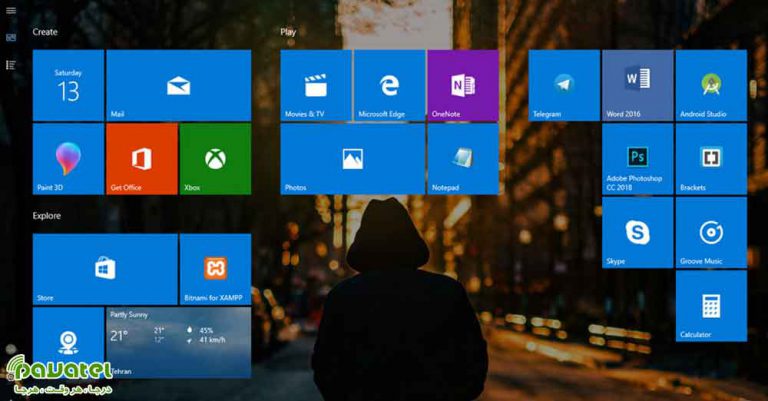Open Groove Music tile
The width and height of the screenshot is (768, 401).
coord(711,233)
